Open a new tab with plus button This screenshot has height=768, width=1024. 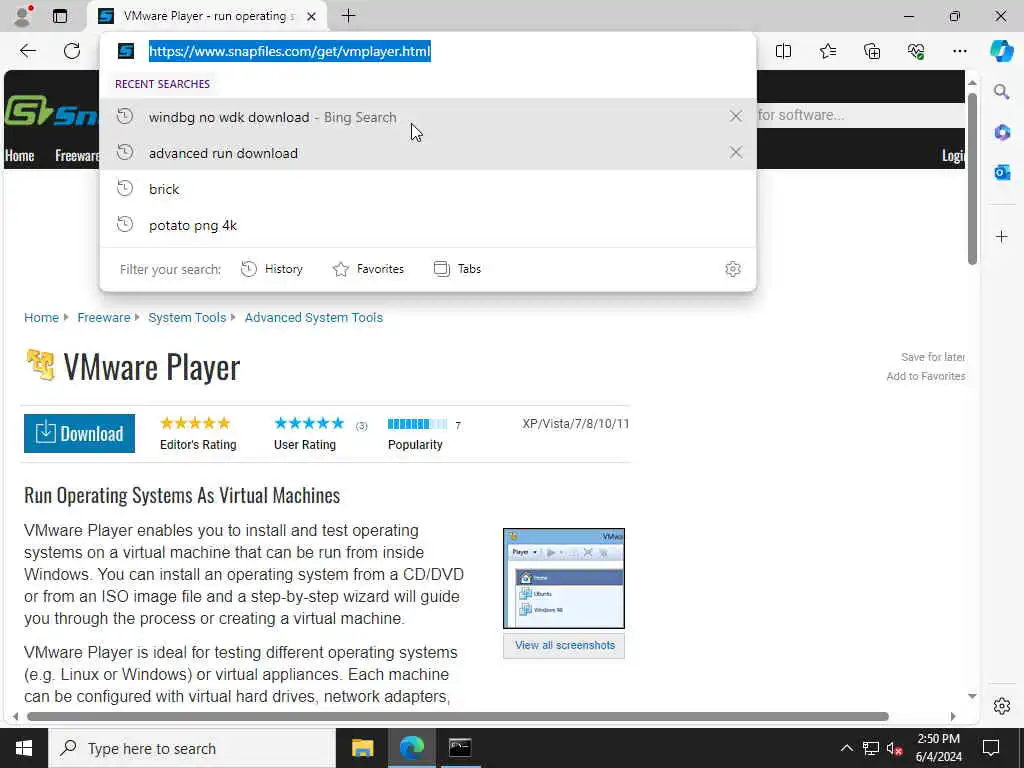point(349,16)
